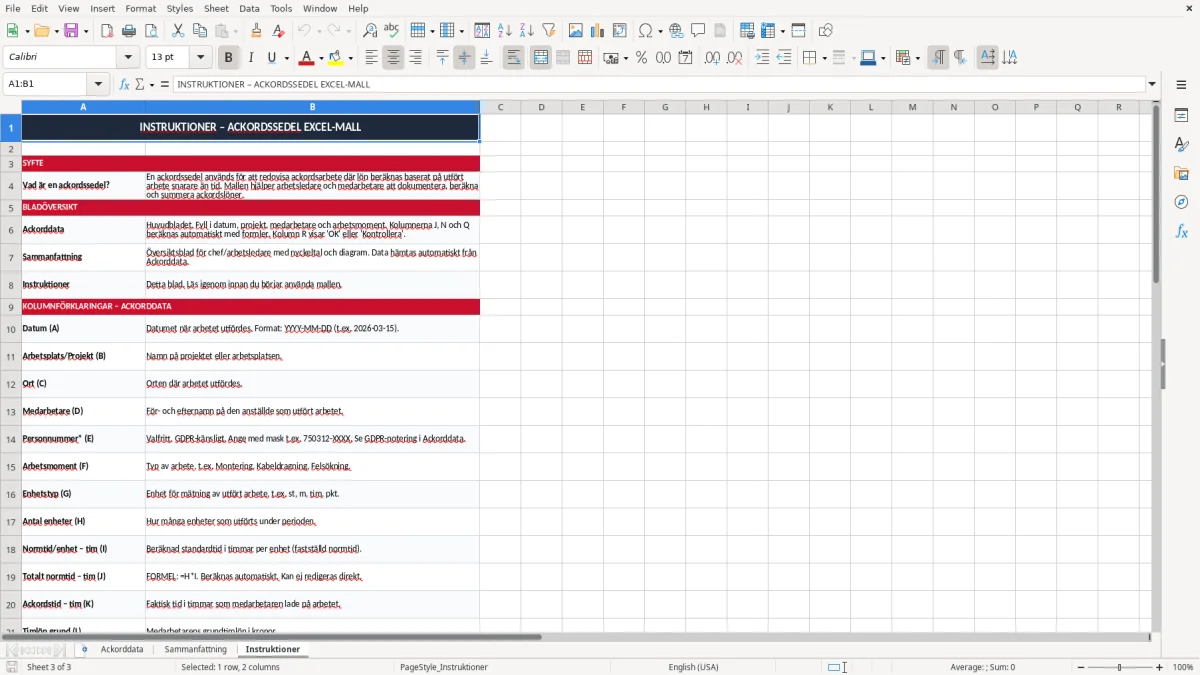Image resolution: width=1200 pixels, height=675 pixels.
Task: Toggle print preview
Action: tap(151, 31)
